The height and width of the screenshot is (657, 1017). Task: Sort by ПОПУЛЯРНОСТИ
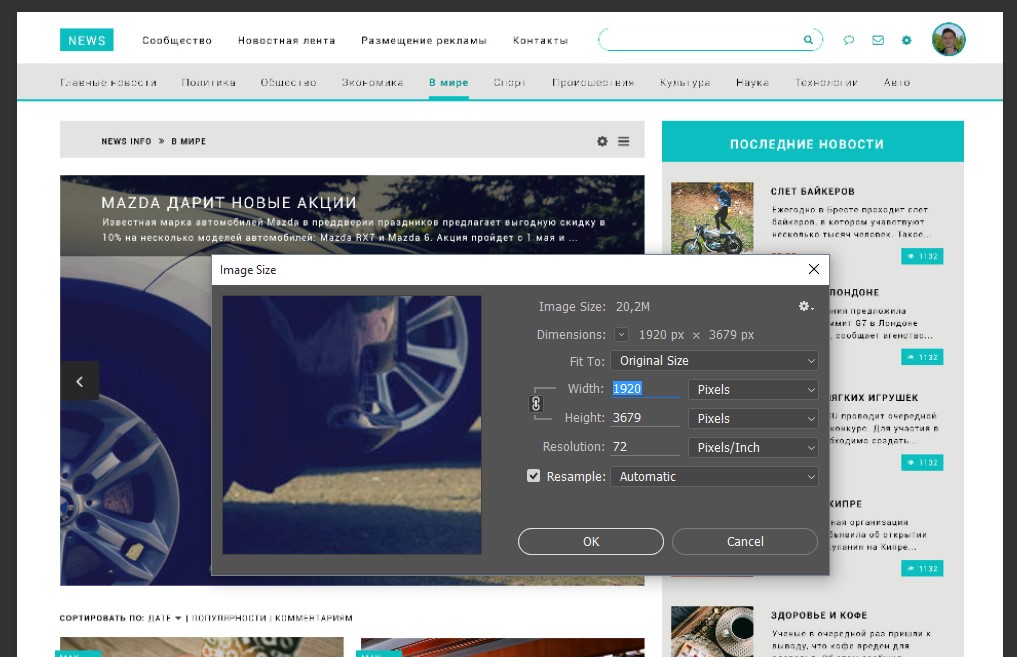click(x=229, y=618)
